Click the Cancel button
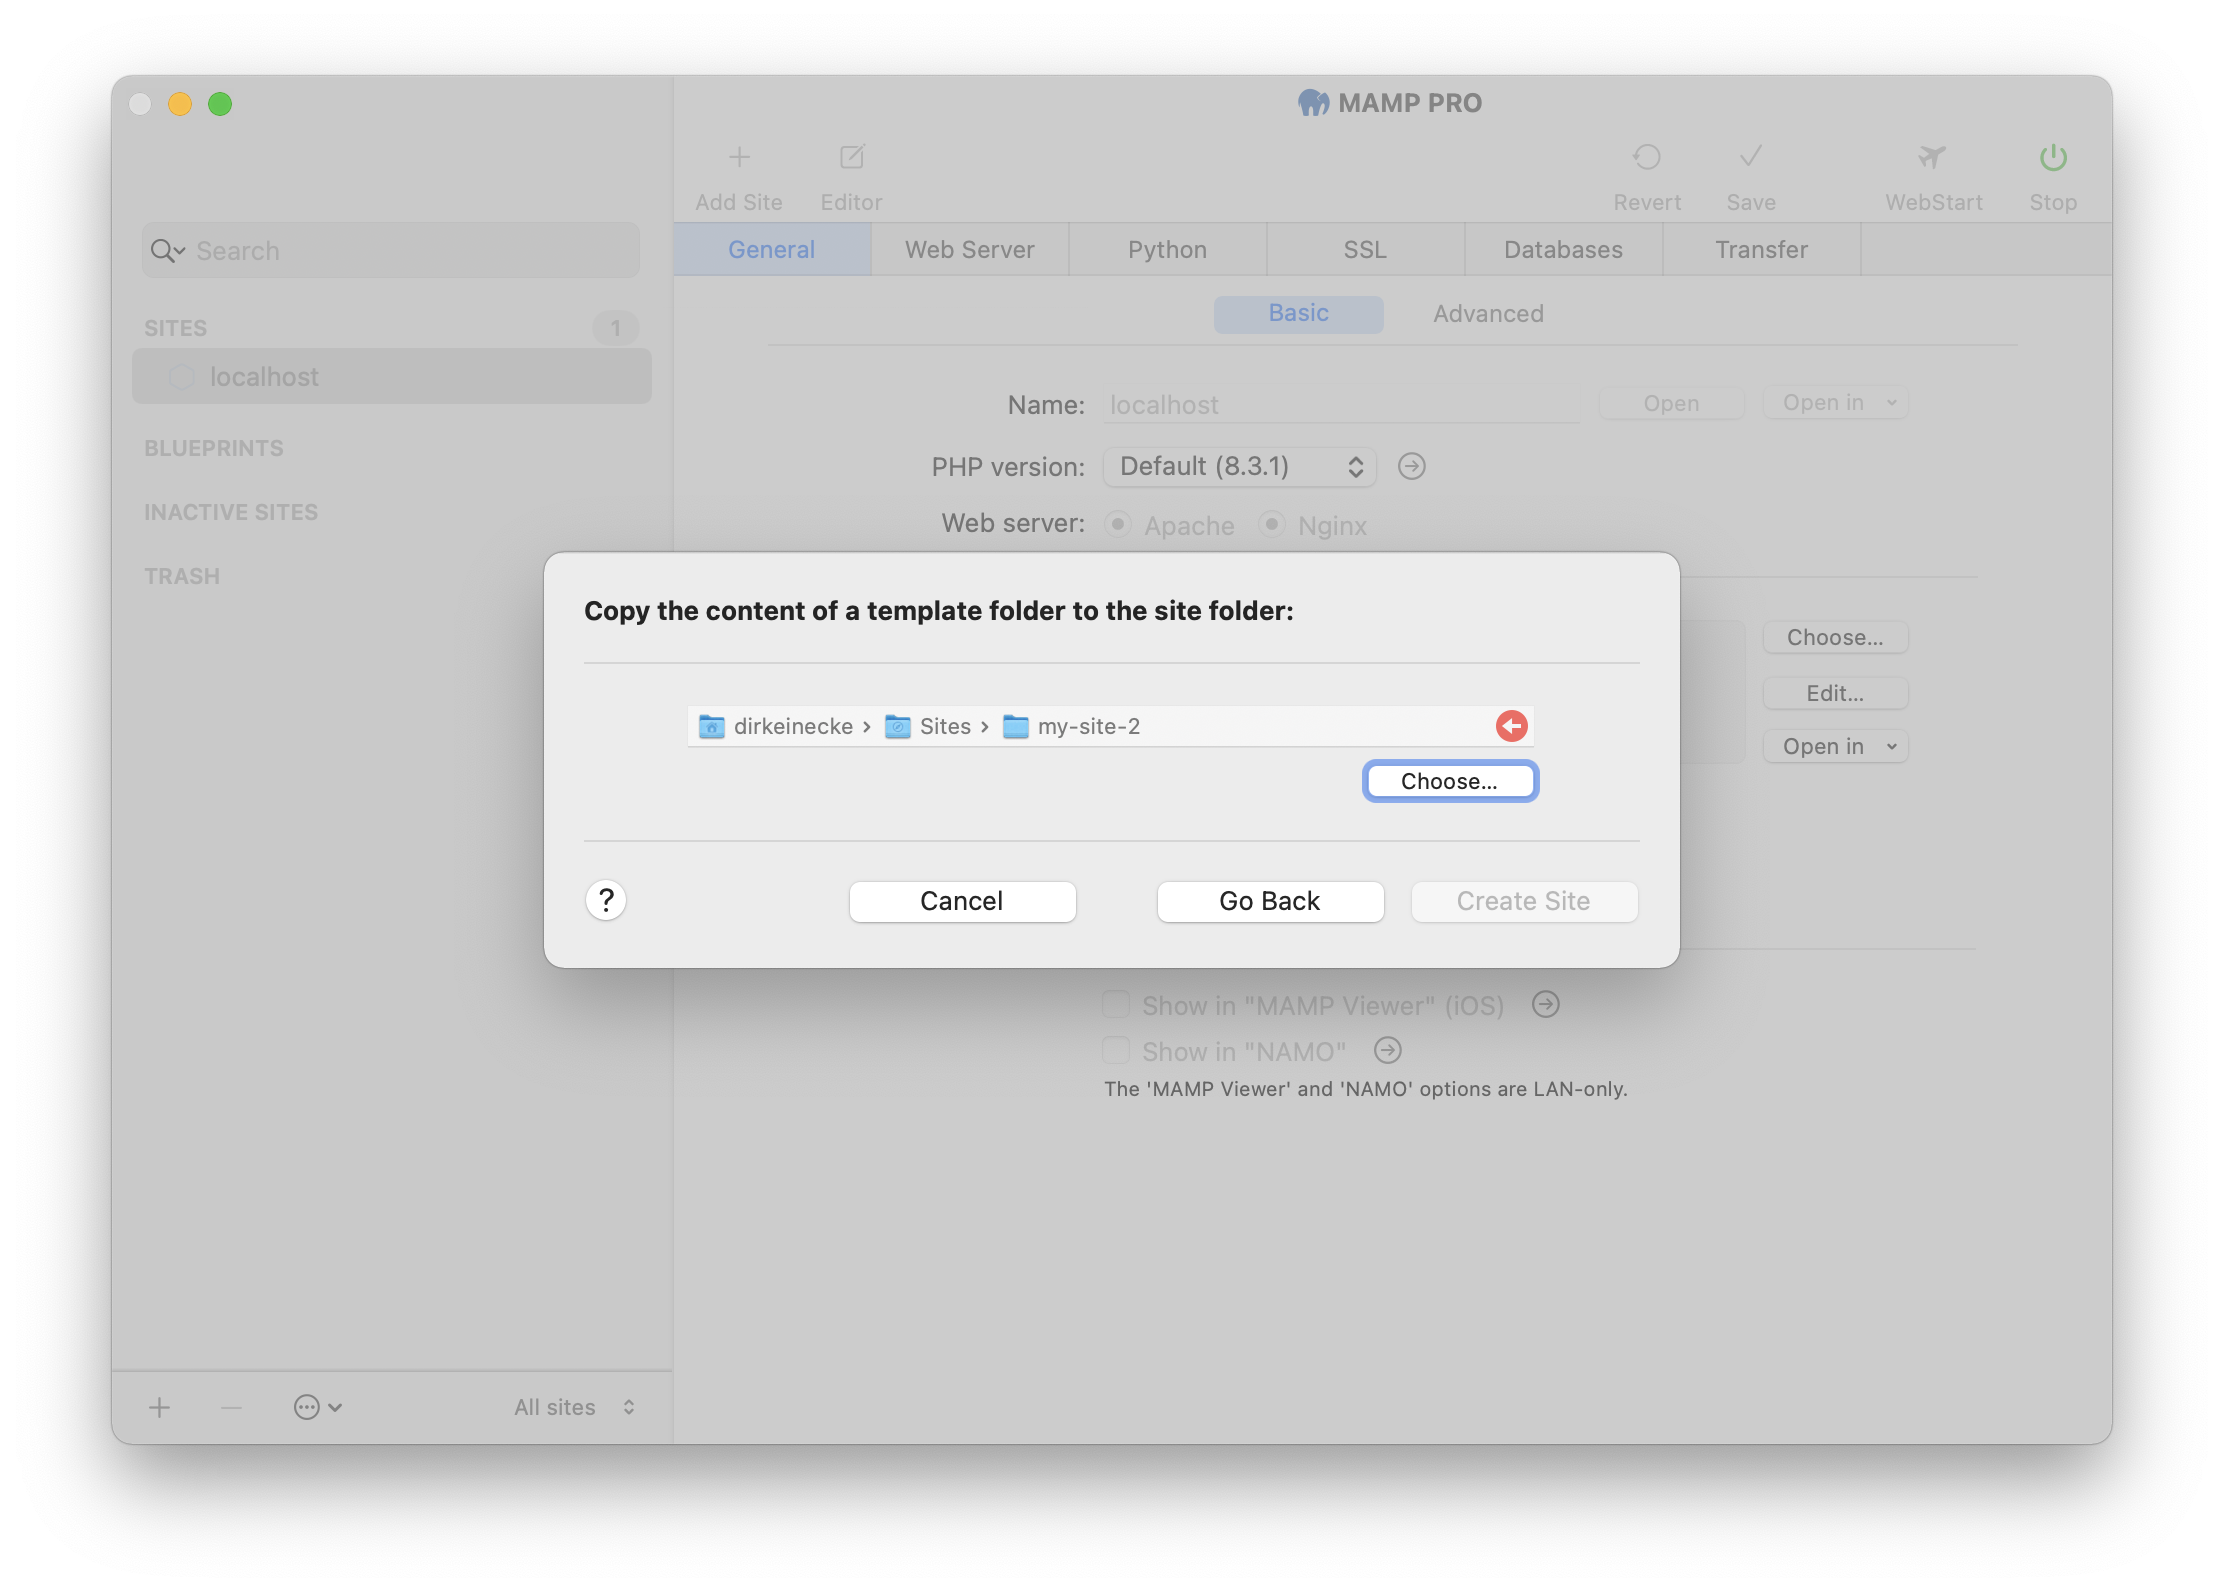This screenshot has height=1592, width=2224. point(961,899)
